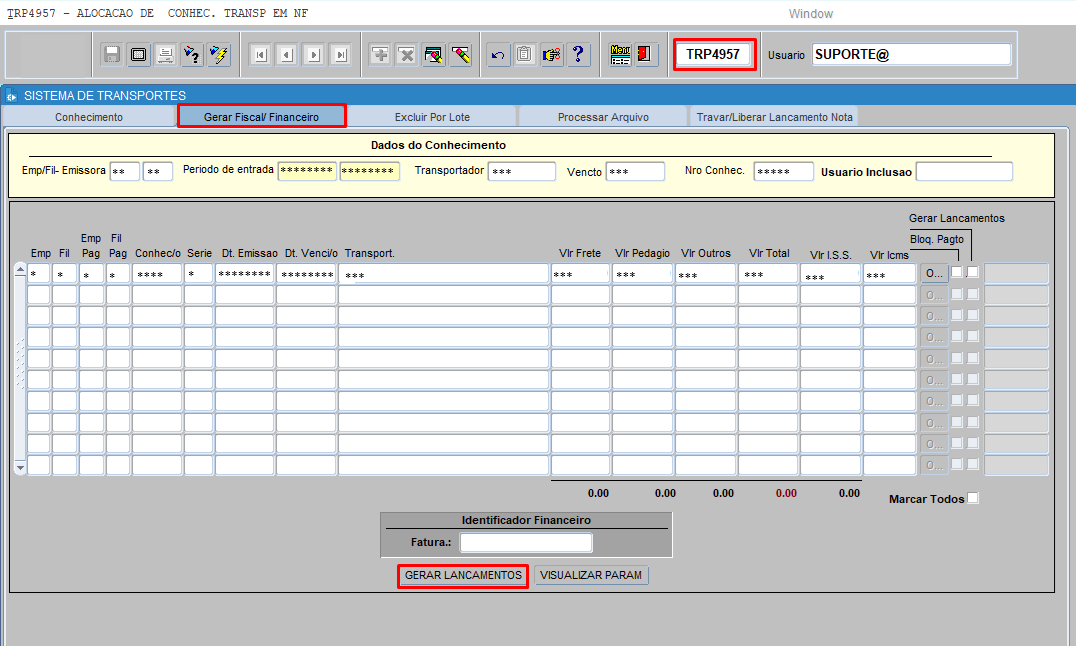
Task: Go to first record navigation arrow
Action: 260,55
